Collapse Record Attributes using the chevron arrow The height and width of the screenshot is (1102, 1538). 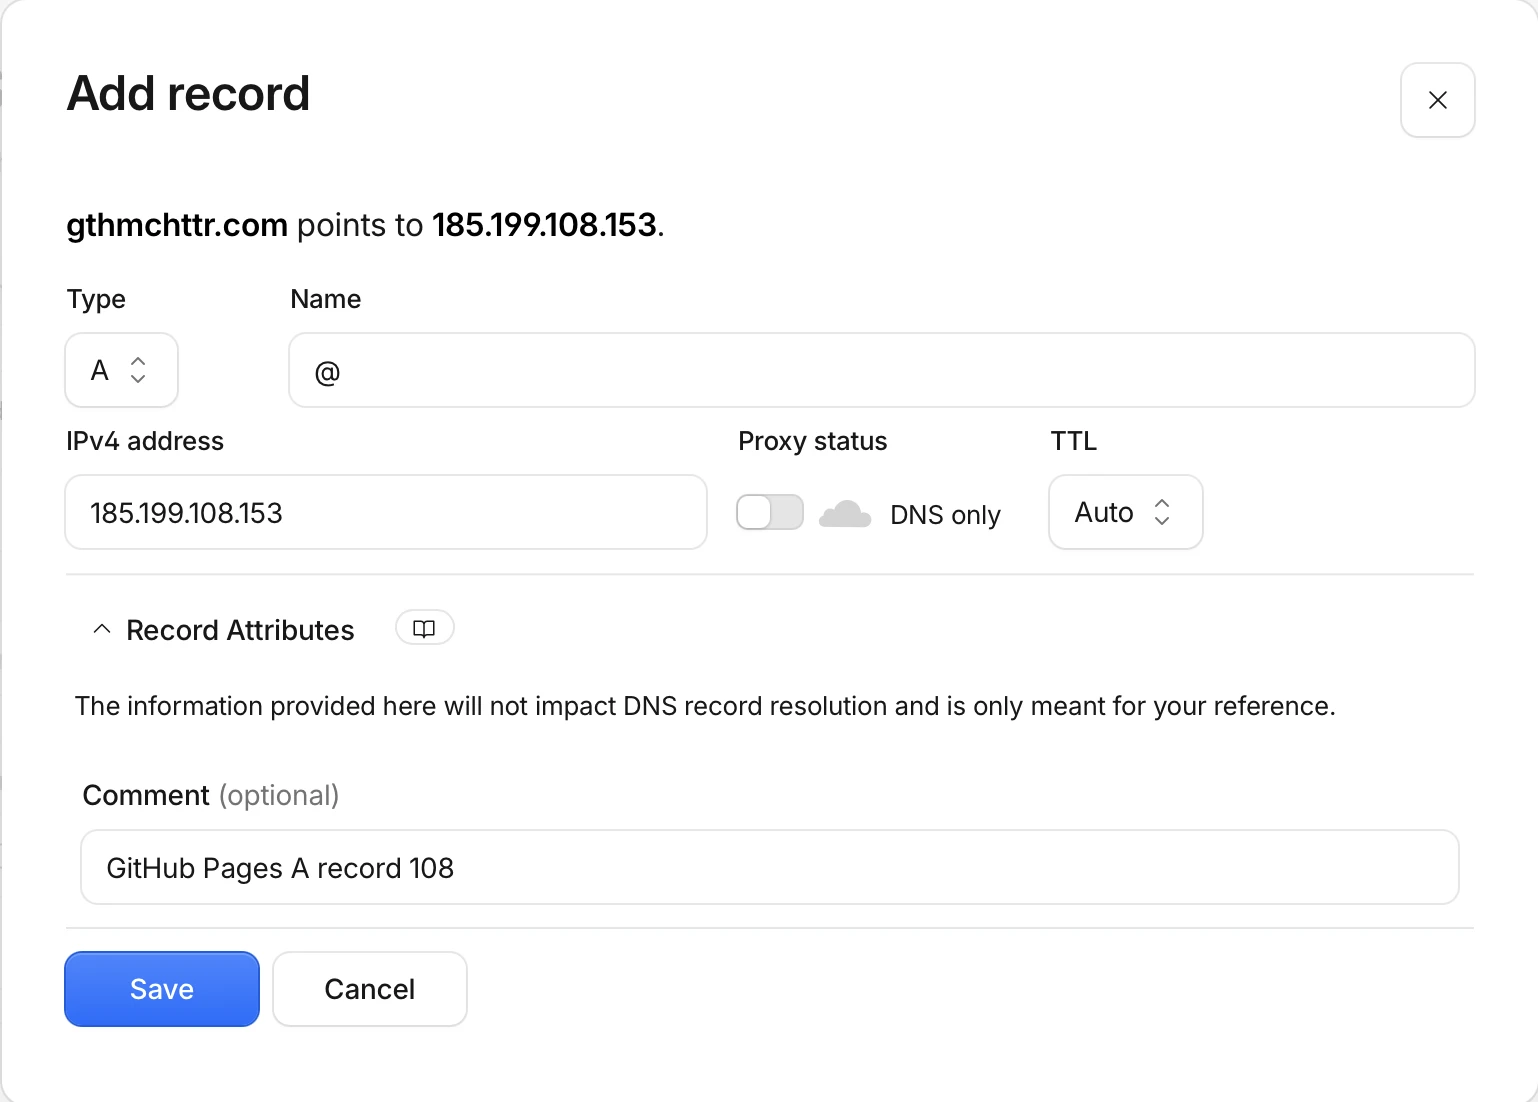coord(101,630)
